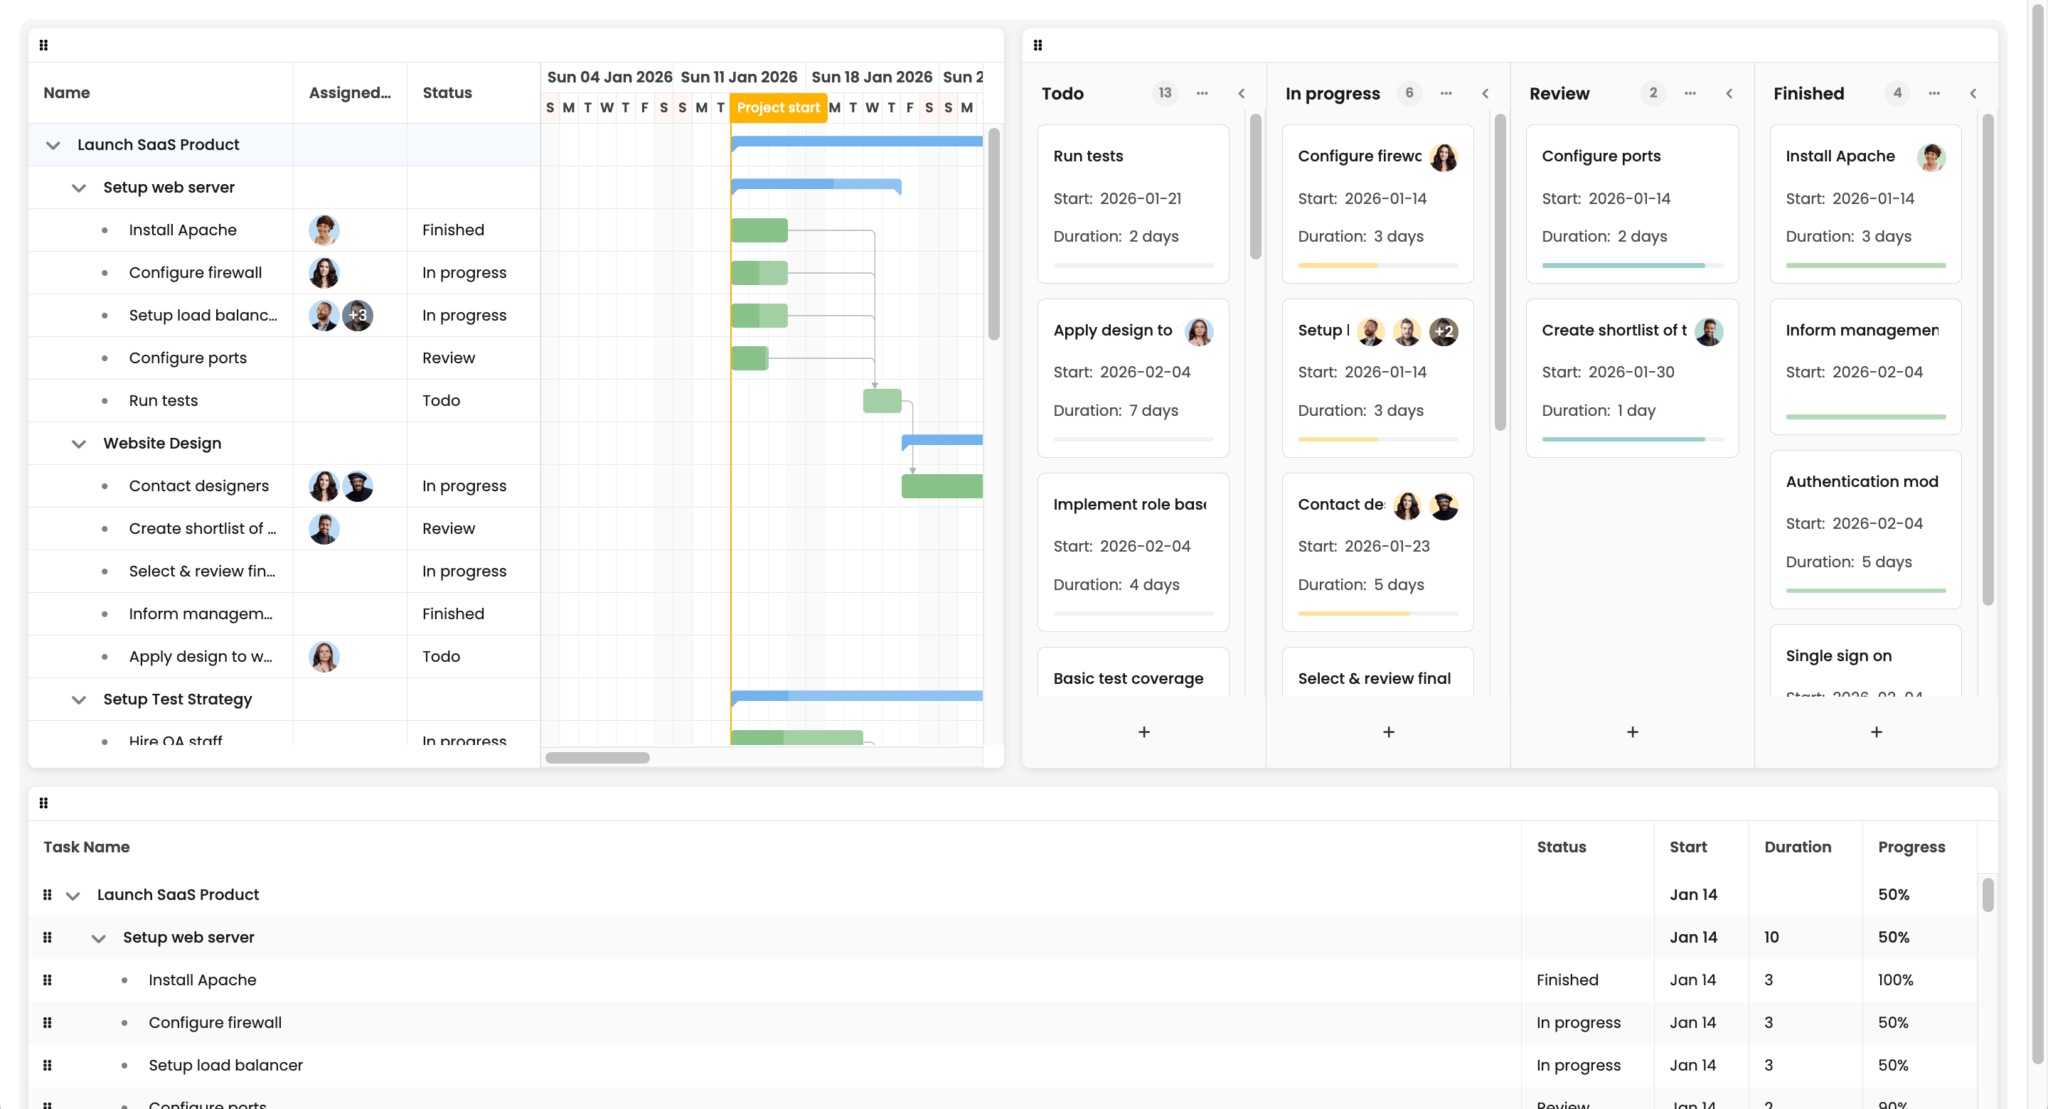Click the Install Apache green Gantt bar
2048x1109 pixels.
[759, 231]
